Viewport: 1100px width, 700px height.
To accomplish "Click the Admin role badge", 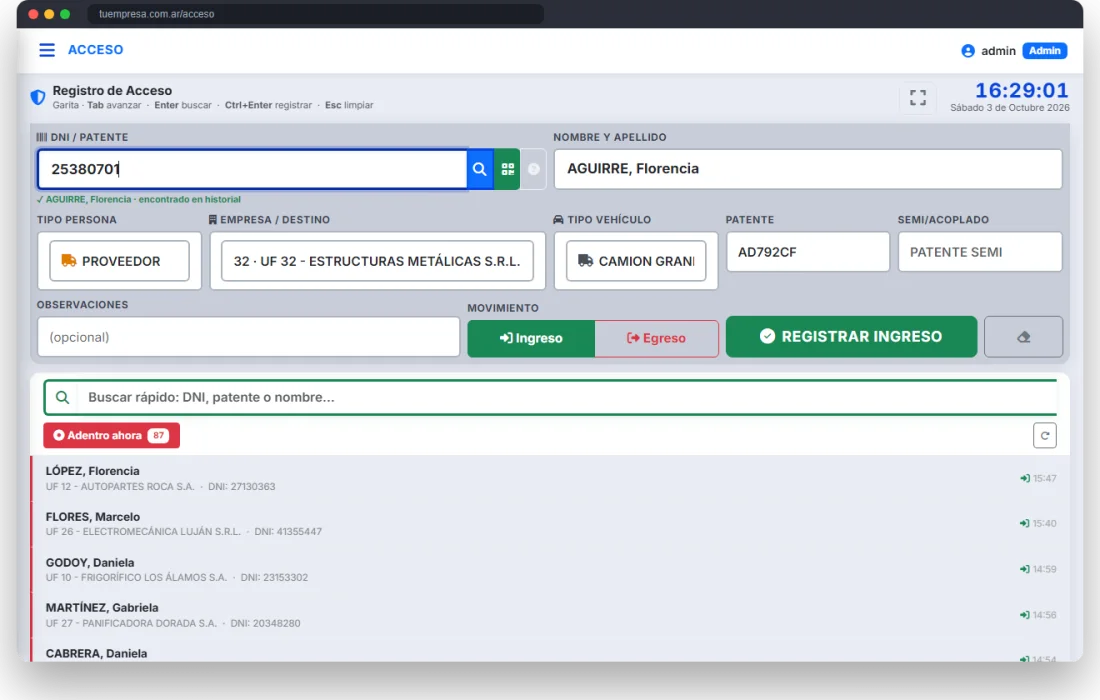I will 1045,51.
